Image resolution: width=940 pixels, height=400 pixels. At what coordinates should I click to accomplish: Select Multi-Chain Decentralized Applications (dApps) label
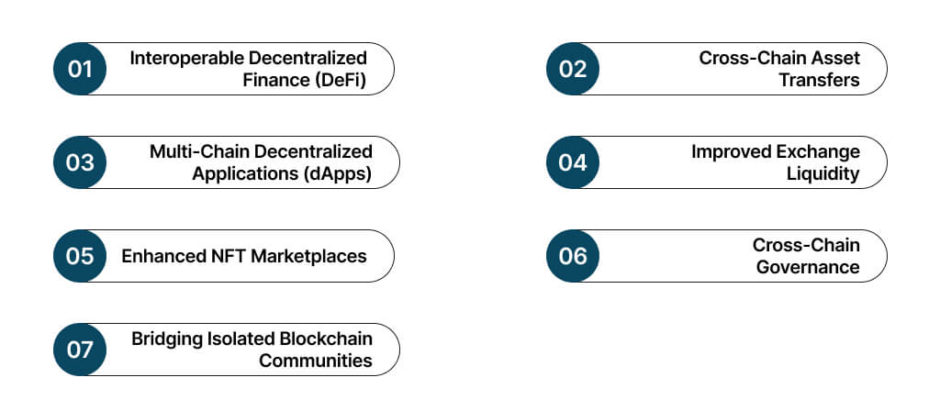point(261,163)
